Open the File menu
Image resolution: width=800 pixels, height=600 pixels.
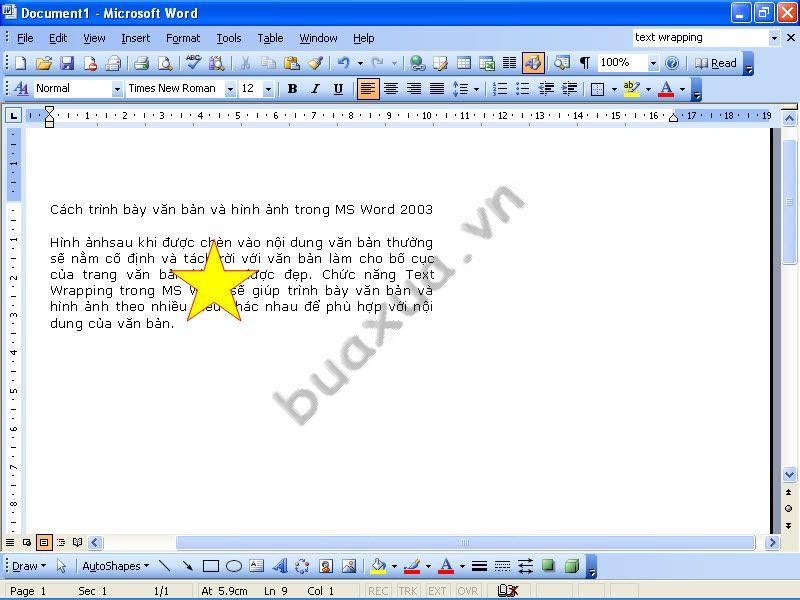click(25, 38)
